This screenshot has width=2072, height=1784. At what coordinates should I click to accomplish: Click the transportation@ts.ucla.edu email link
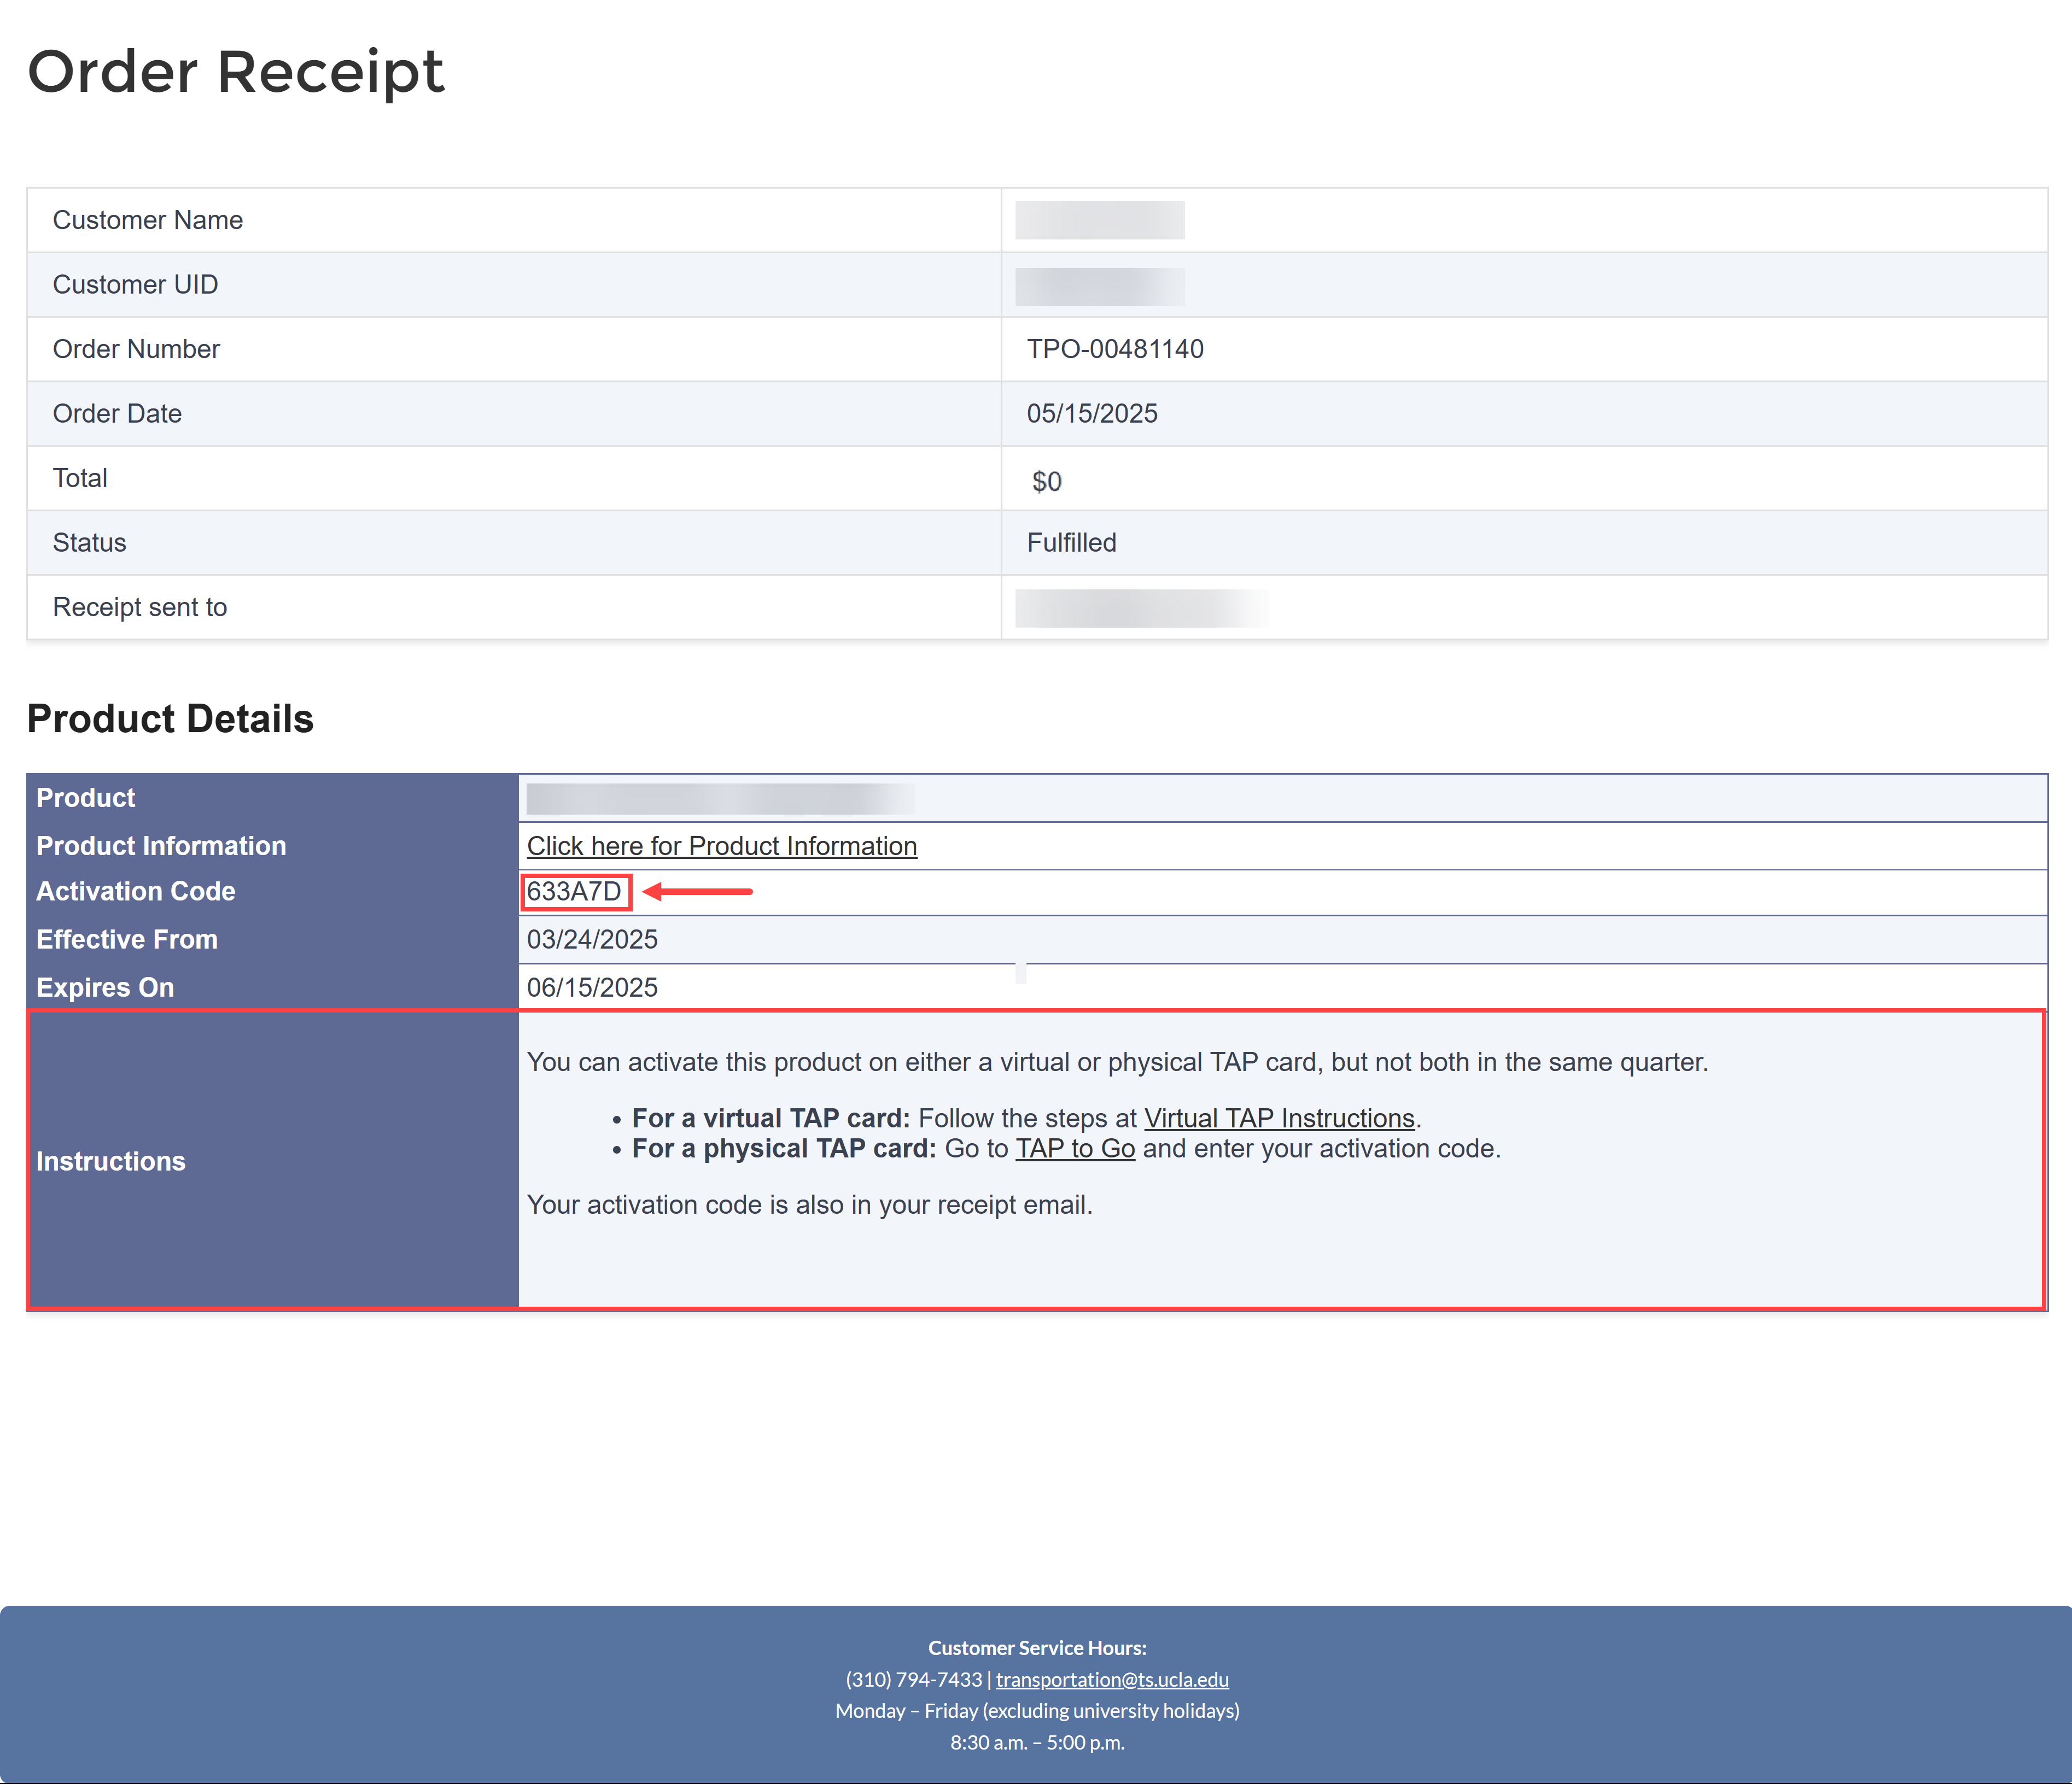pos(1111,1679)
